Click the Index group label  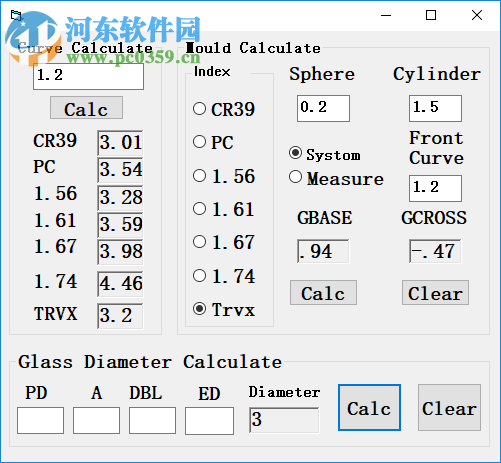(212, 72)
